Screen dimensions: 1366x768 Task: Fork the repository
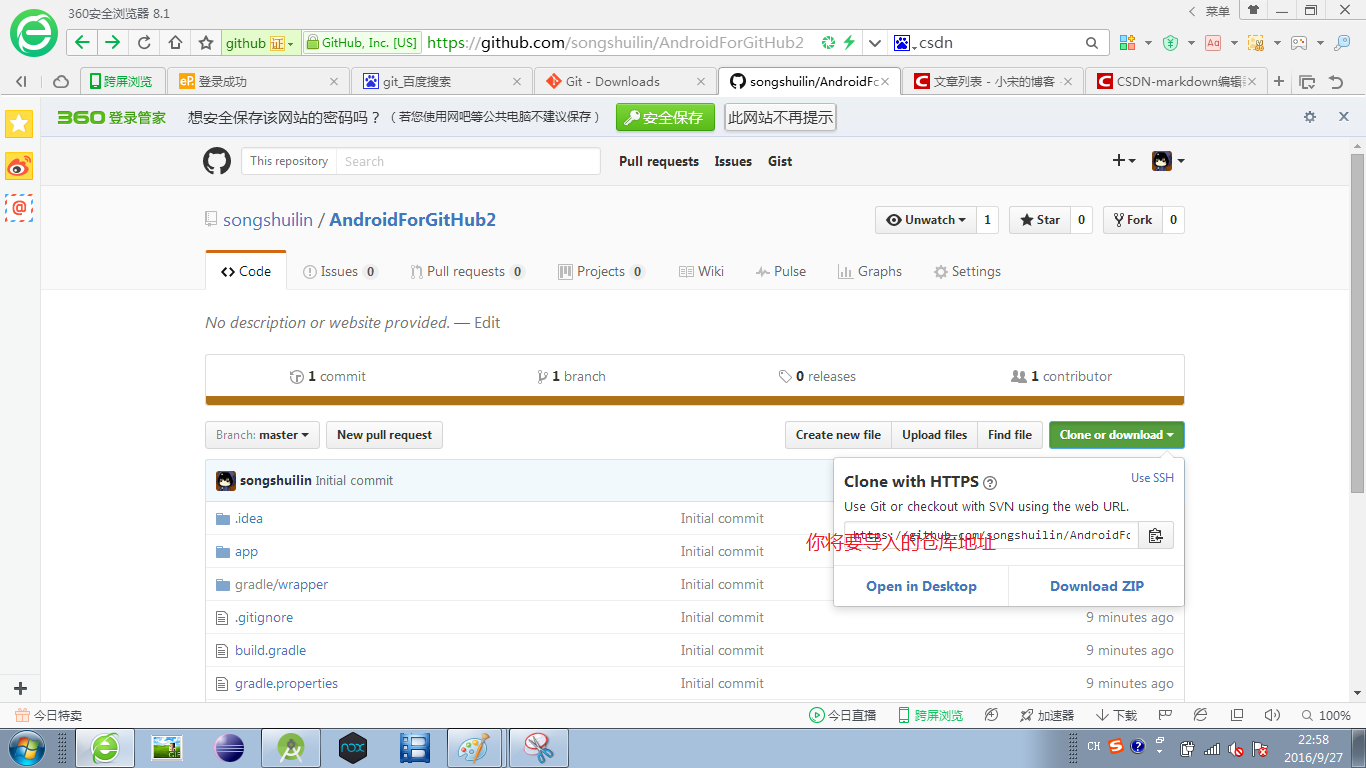tap(1132, 220)
